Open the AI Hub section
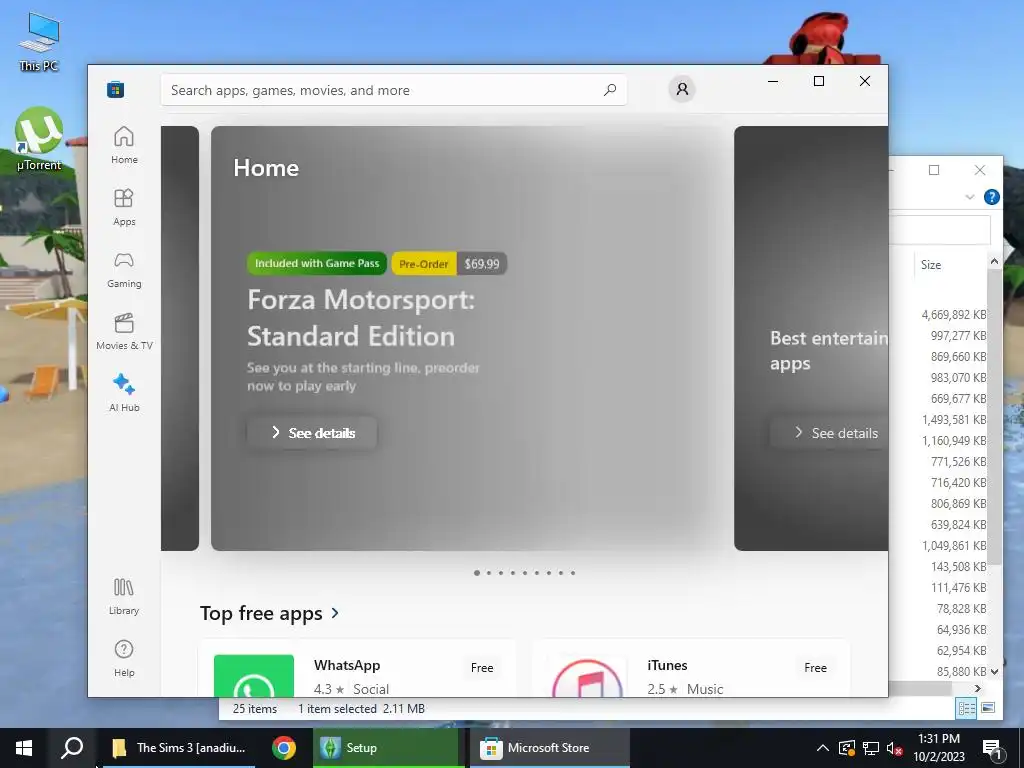Image resolution: width=1024 pixels, height=768 pixels. tap(124, 393)
